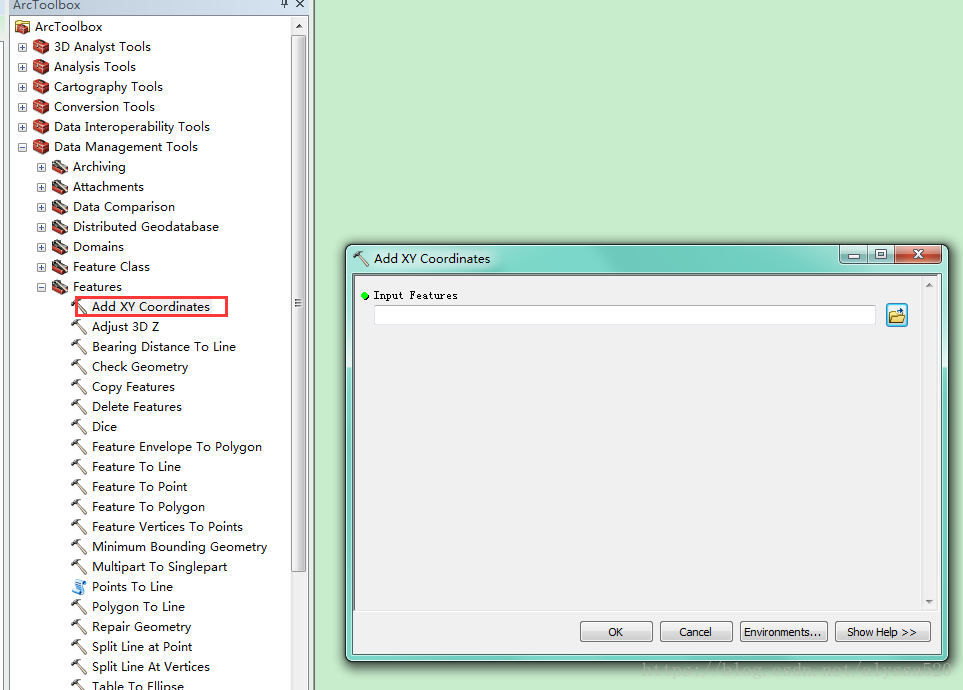
Task: Click the Conversion Tools toolbox icon
Action: pos(41,107)
